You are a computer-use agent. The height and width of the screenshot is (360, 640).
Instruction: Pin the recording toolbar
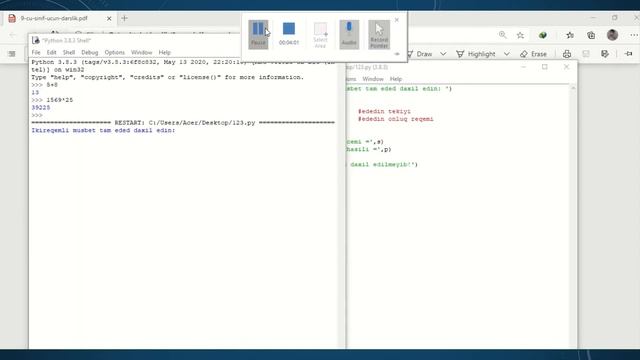397,53
